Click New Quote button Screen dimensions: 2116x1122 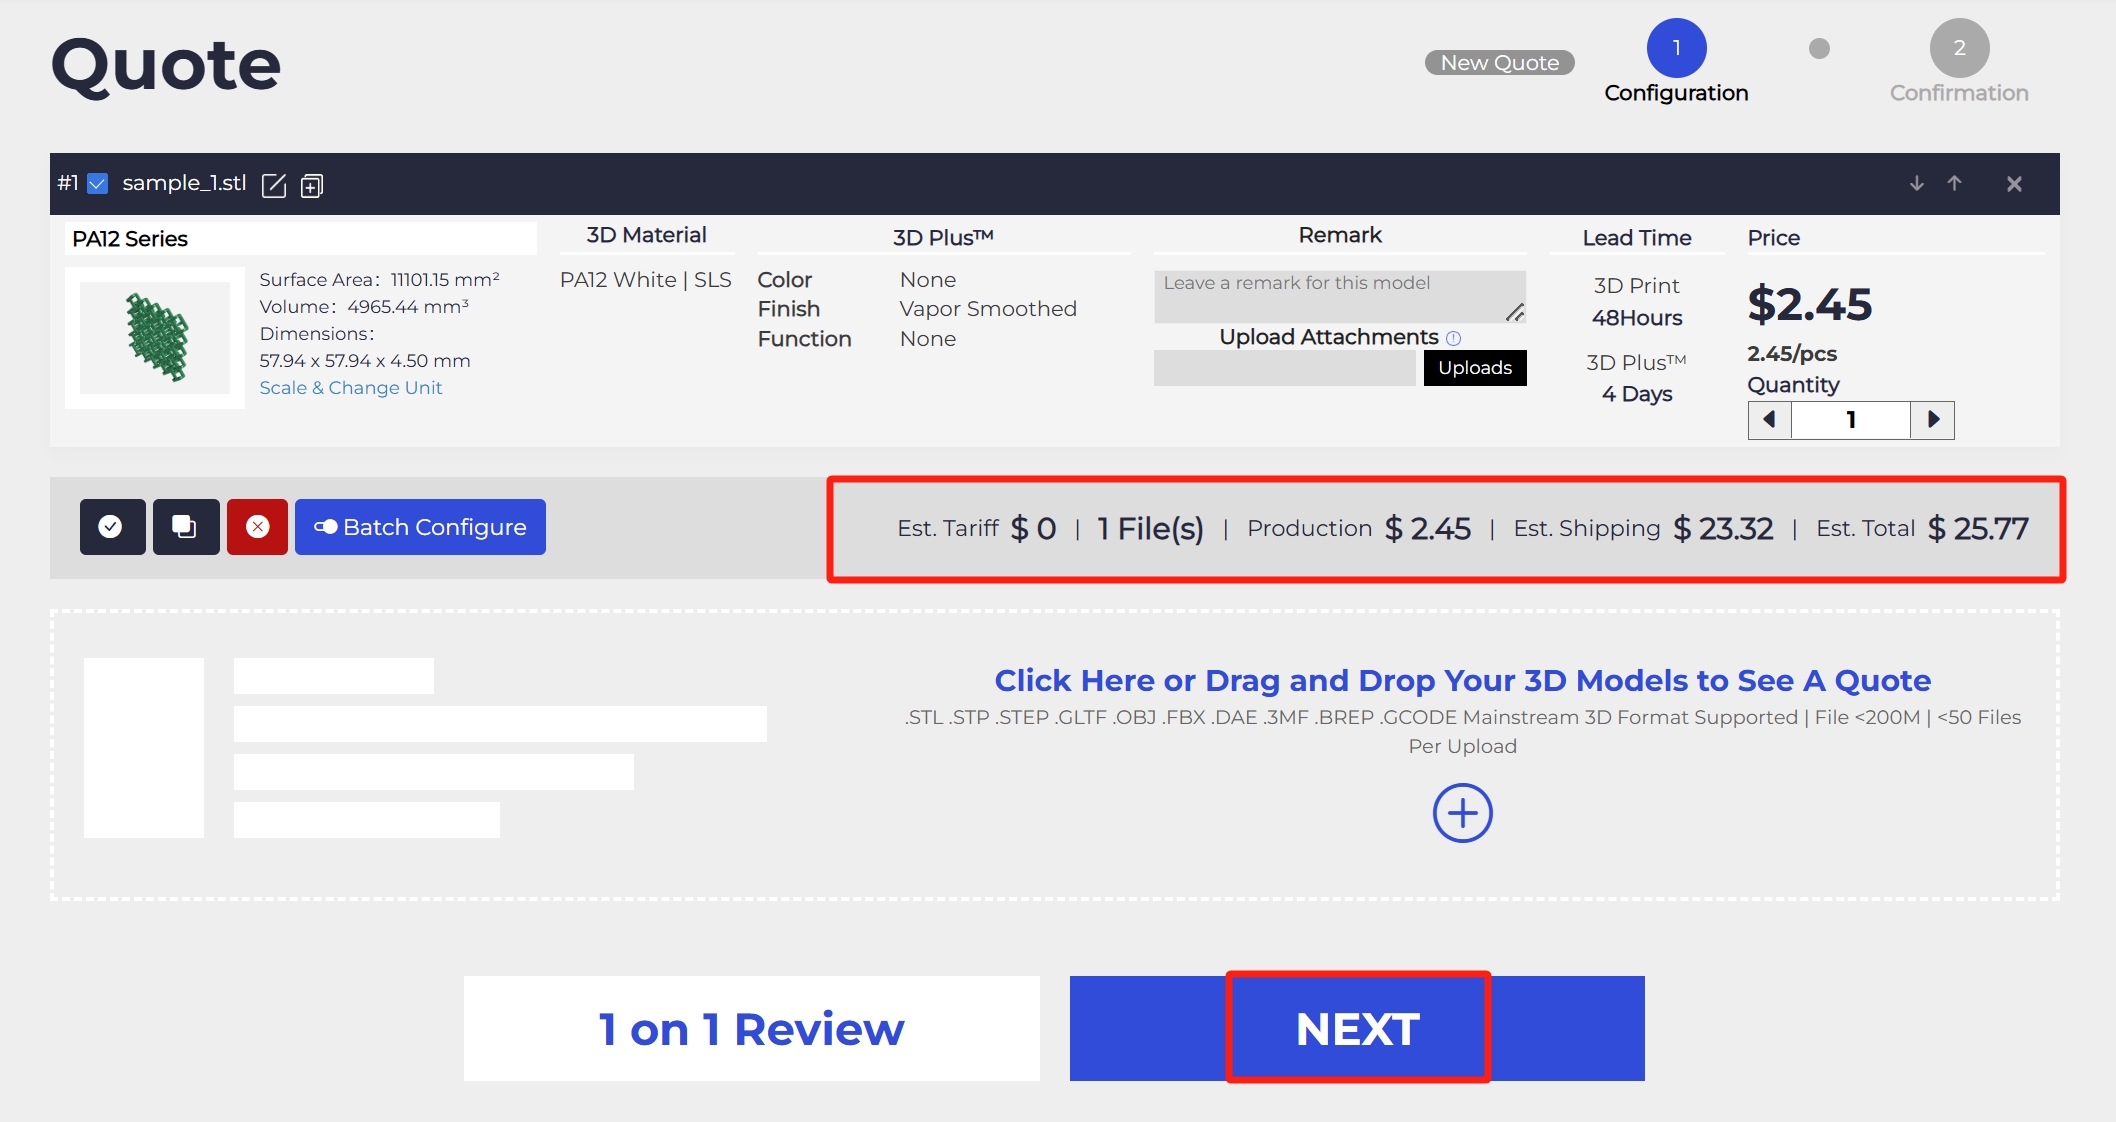(x=1500, y=60)
